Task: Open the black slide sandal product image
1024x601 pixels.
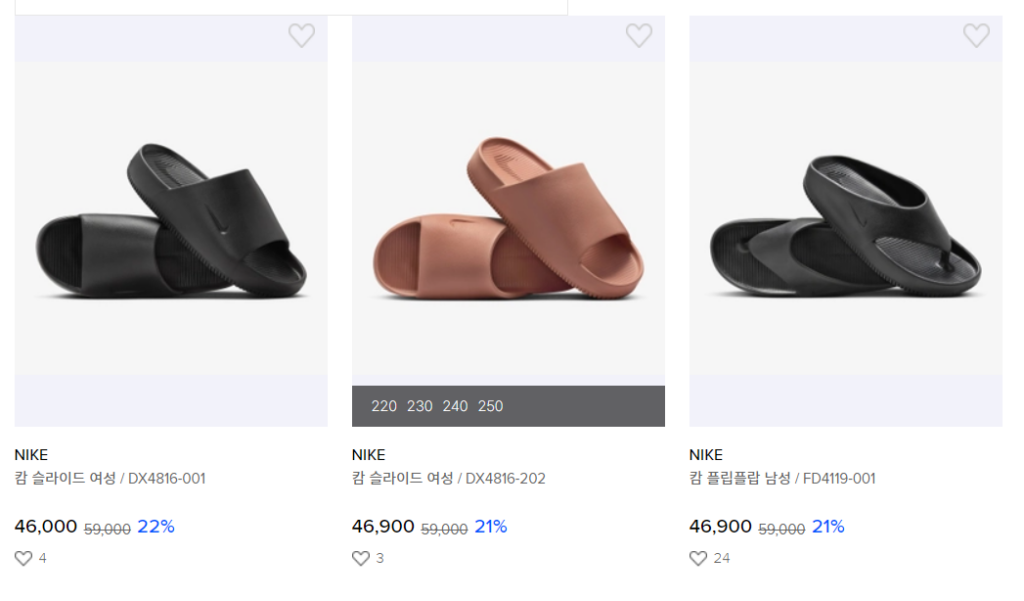Action: point(171,220)
